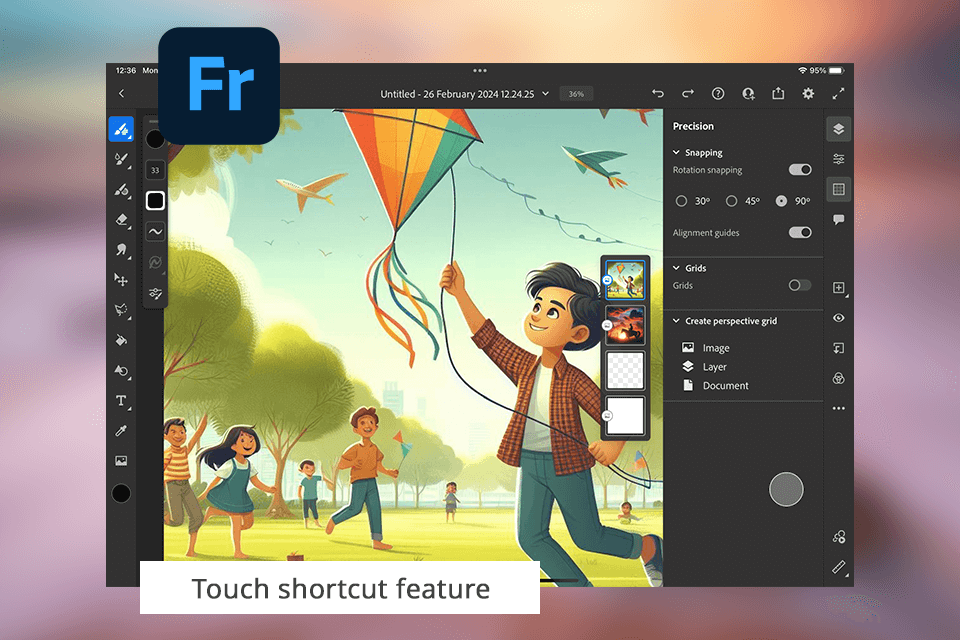Collapse the Grids section
Screen dimensions: 960x640
coord(677,268)
